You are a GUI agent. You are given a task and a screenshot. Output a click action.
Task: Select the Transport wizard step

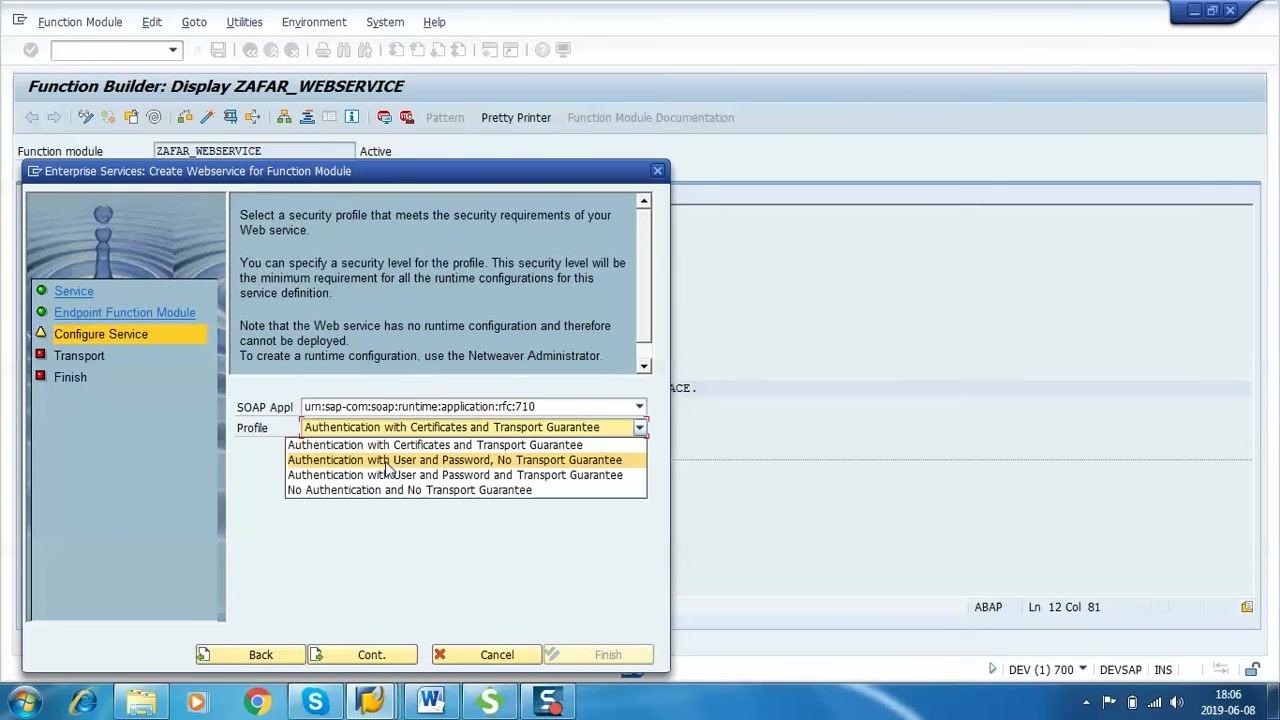pos(79,356)
